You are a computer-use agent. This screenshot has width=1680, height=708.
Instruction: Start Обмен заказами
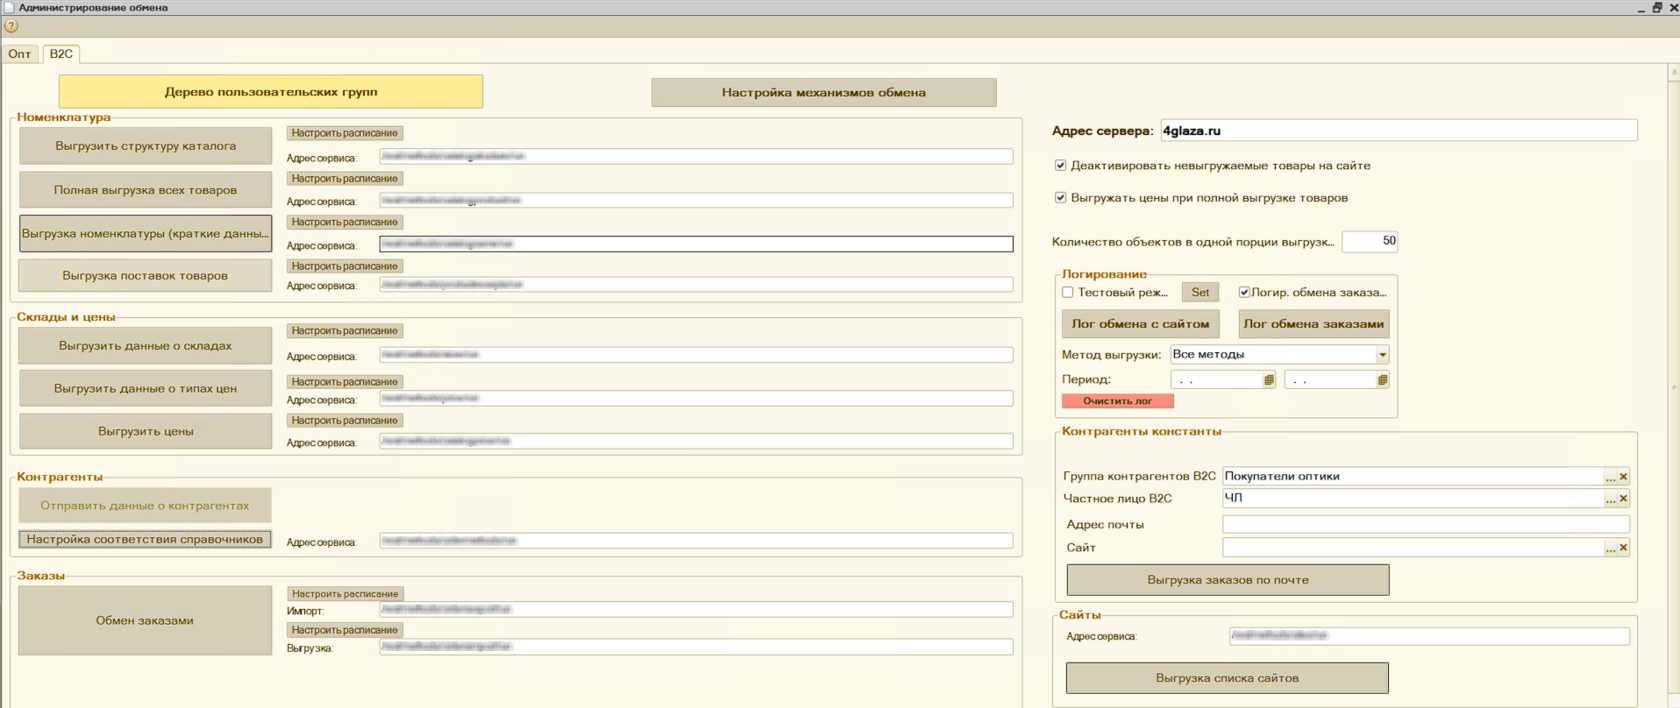tap(145, 621)
